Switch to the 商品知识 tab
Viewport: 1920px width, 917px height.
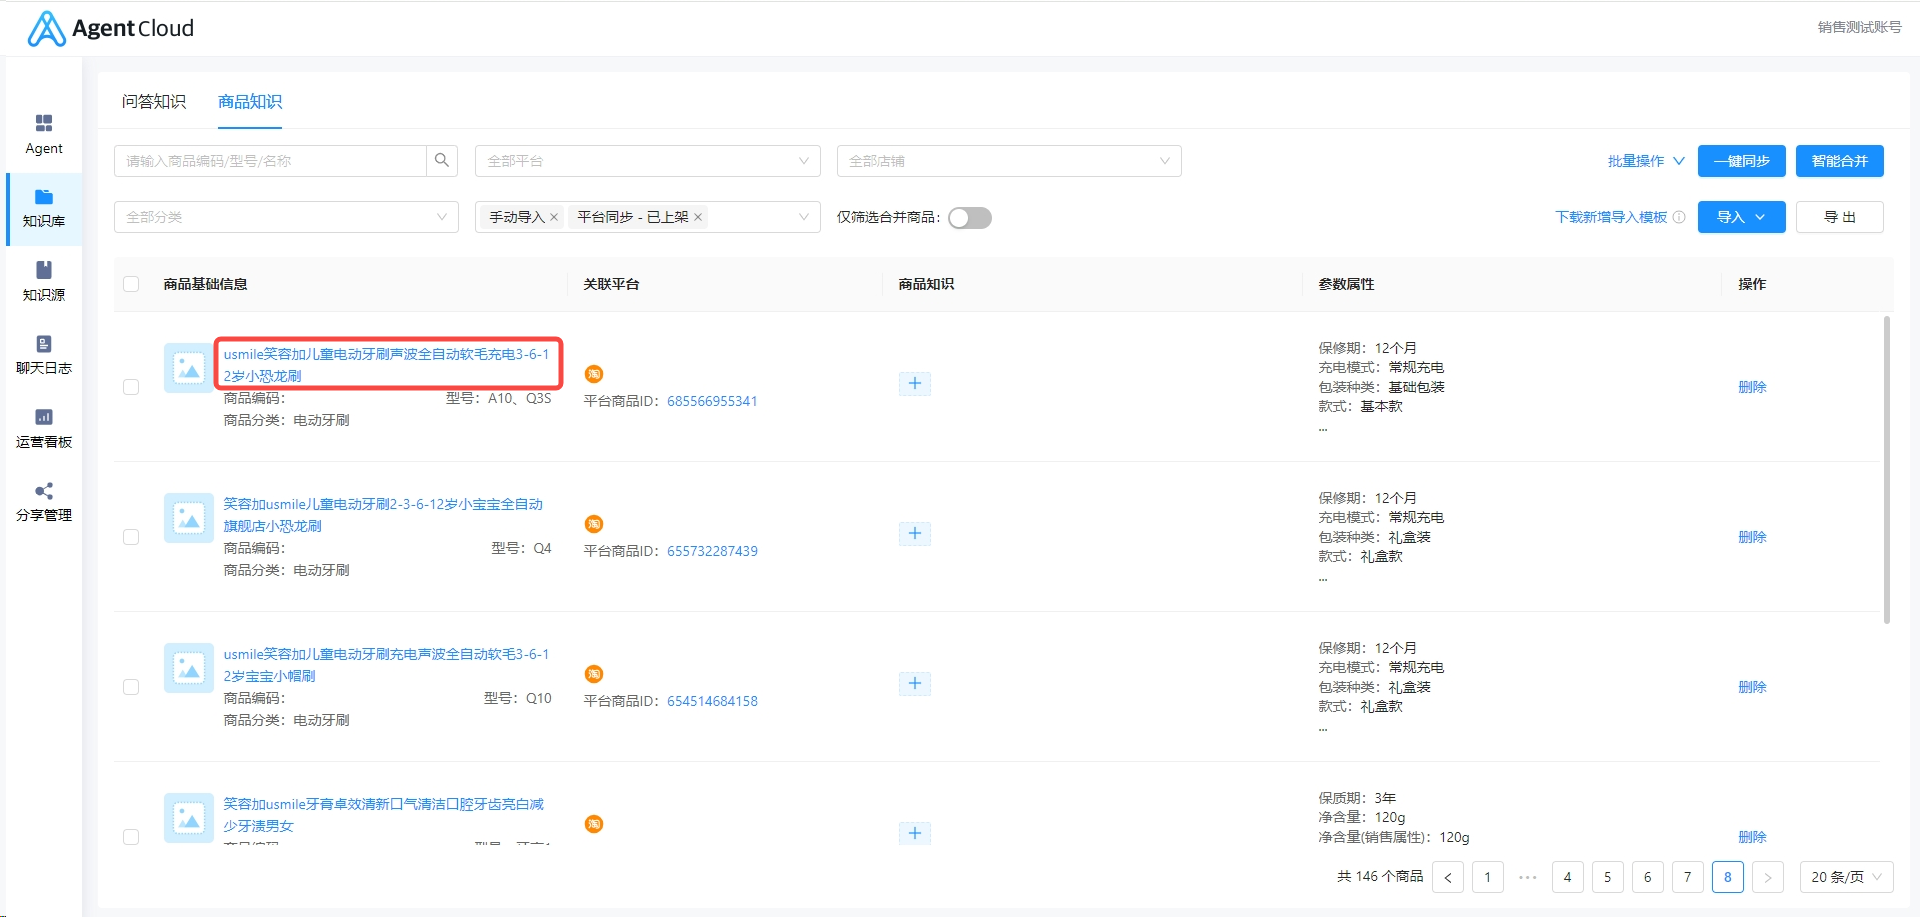(250, 101)
